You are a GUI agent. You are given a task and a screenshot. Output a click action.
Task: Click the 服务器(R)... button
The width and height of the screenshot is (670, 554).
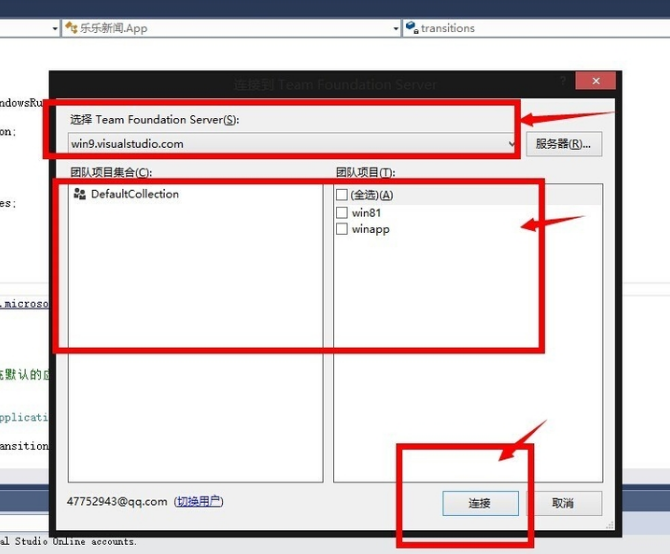tap(564, 144)
